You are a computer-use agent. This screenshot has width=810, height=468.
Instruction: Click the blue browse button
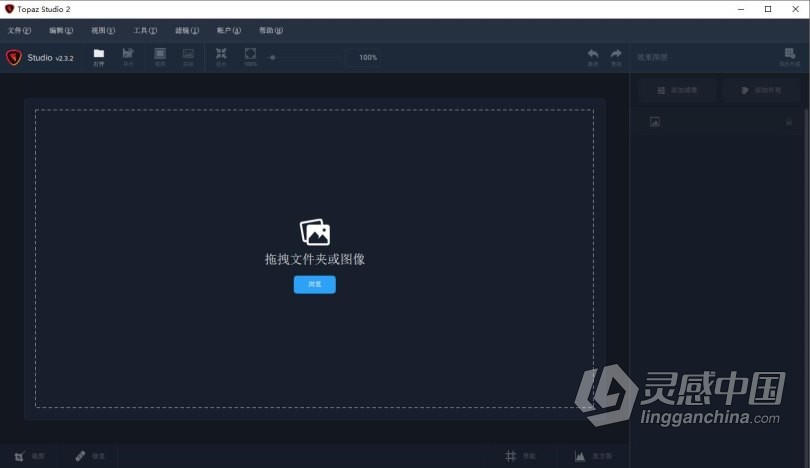(315, 284)
